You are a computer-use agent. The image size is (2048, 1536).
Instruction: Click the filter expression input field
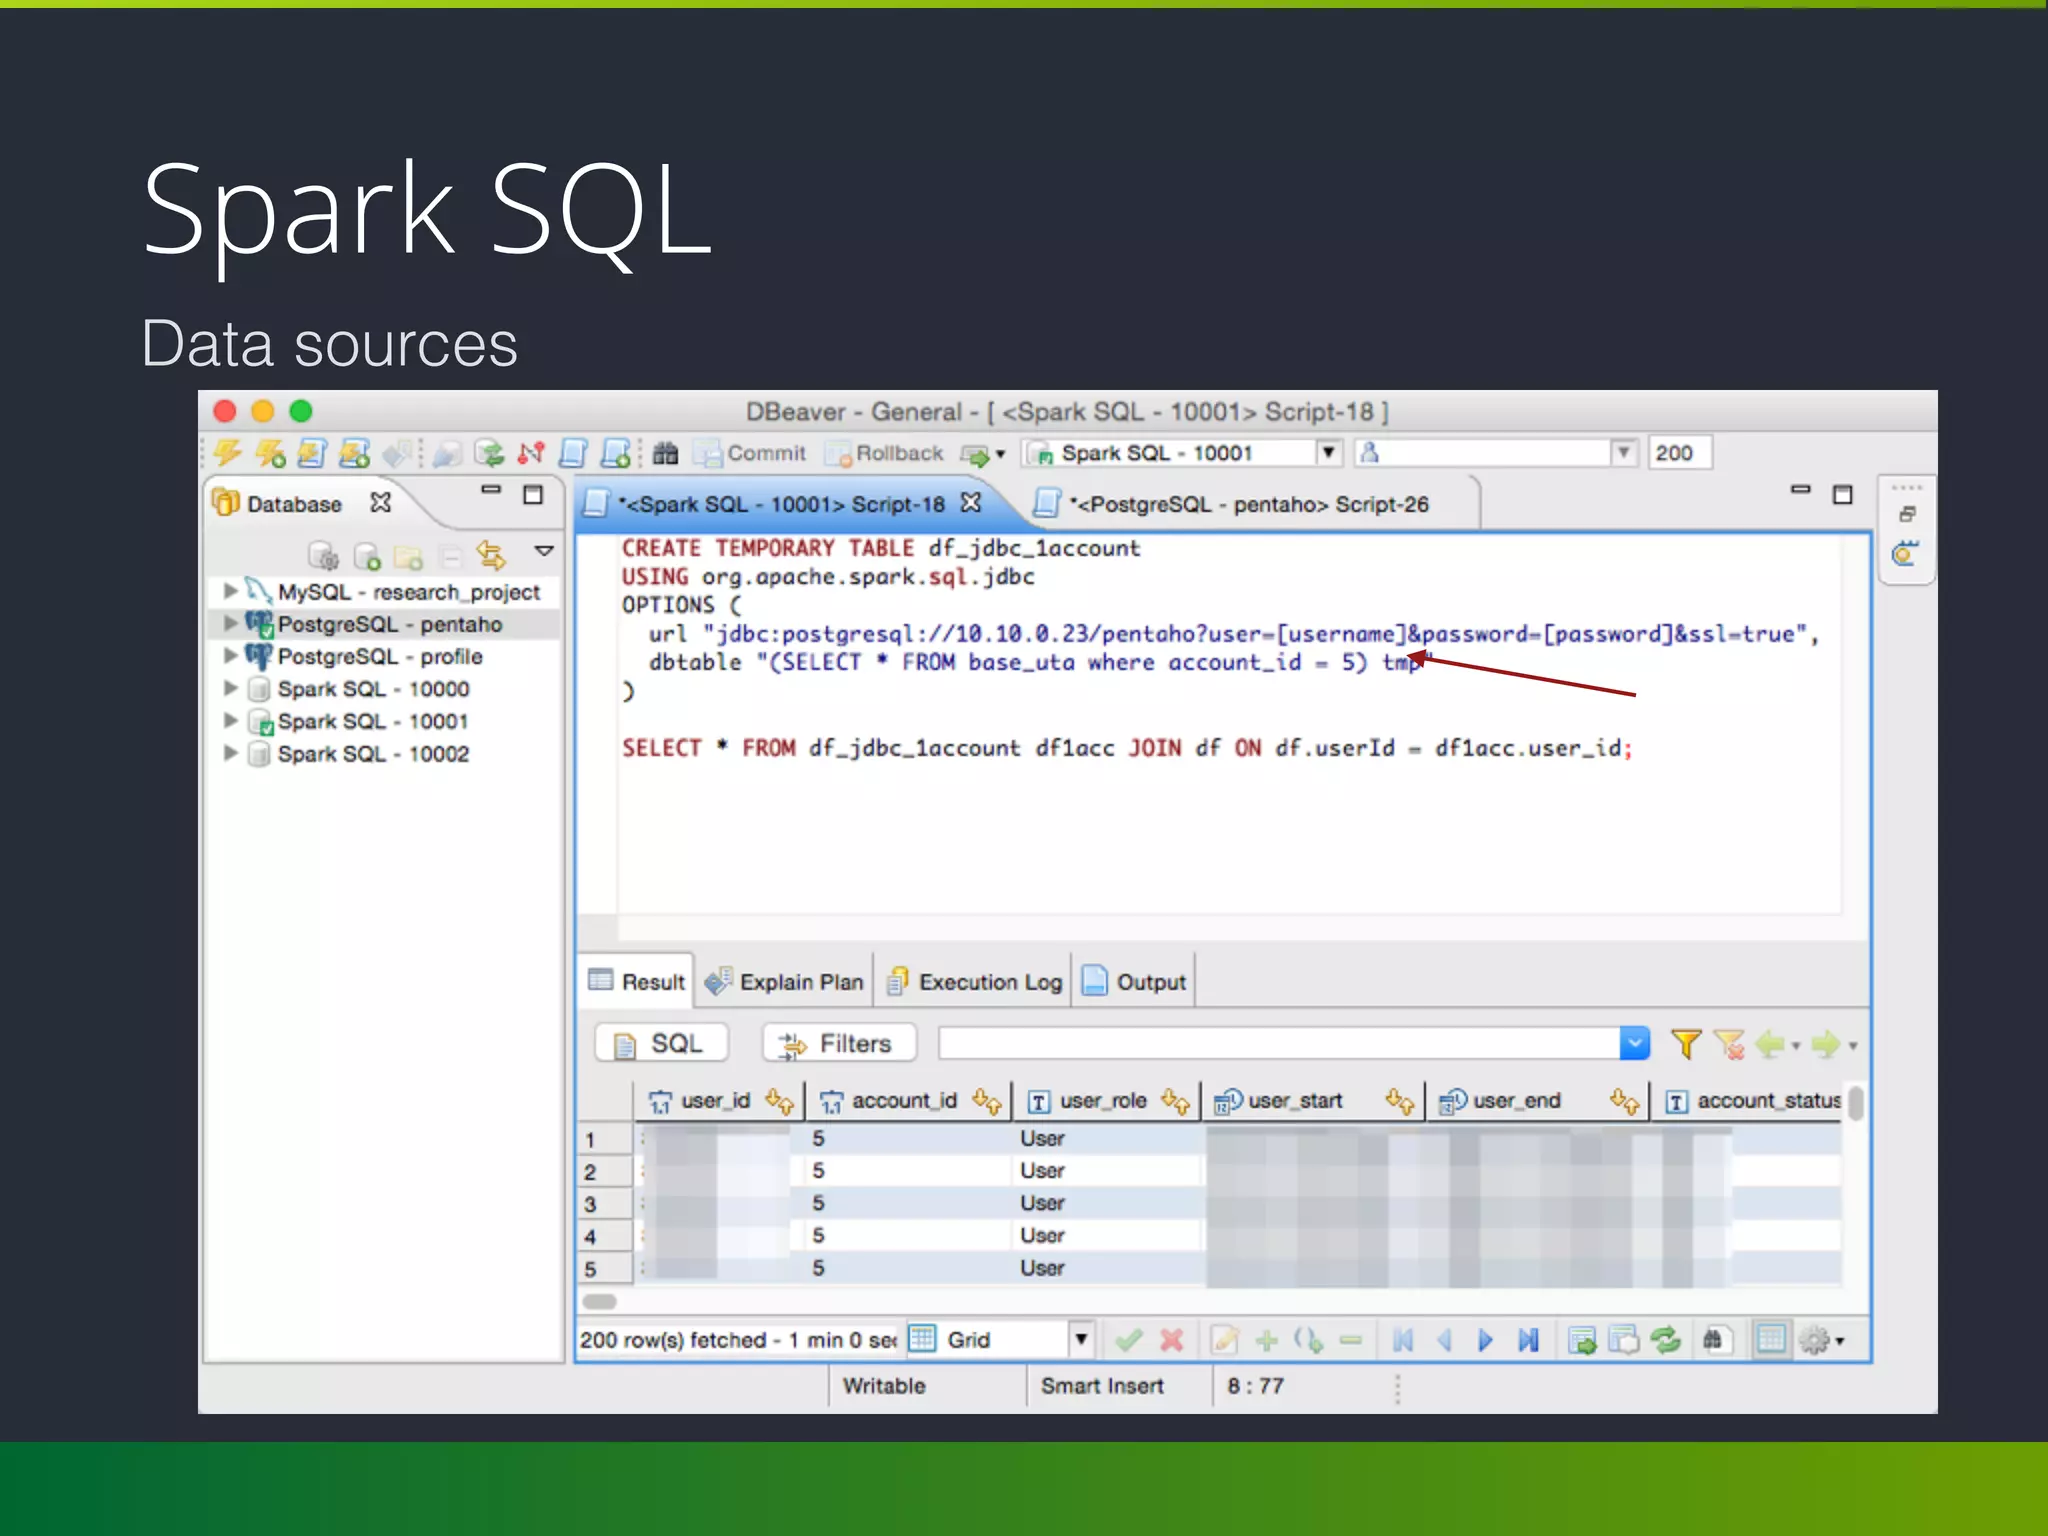coord(1279,1043)
